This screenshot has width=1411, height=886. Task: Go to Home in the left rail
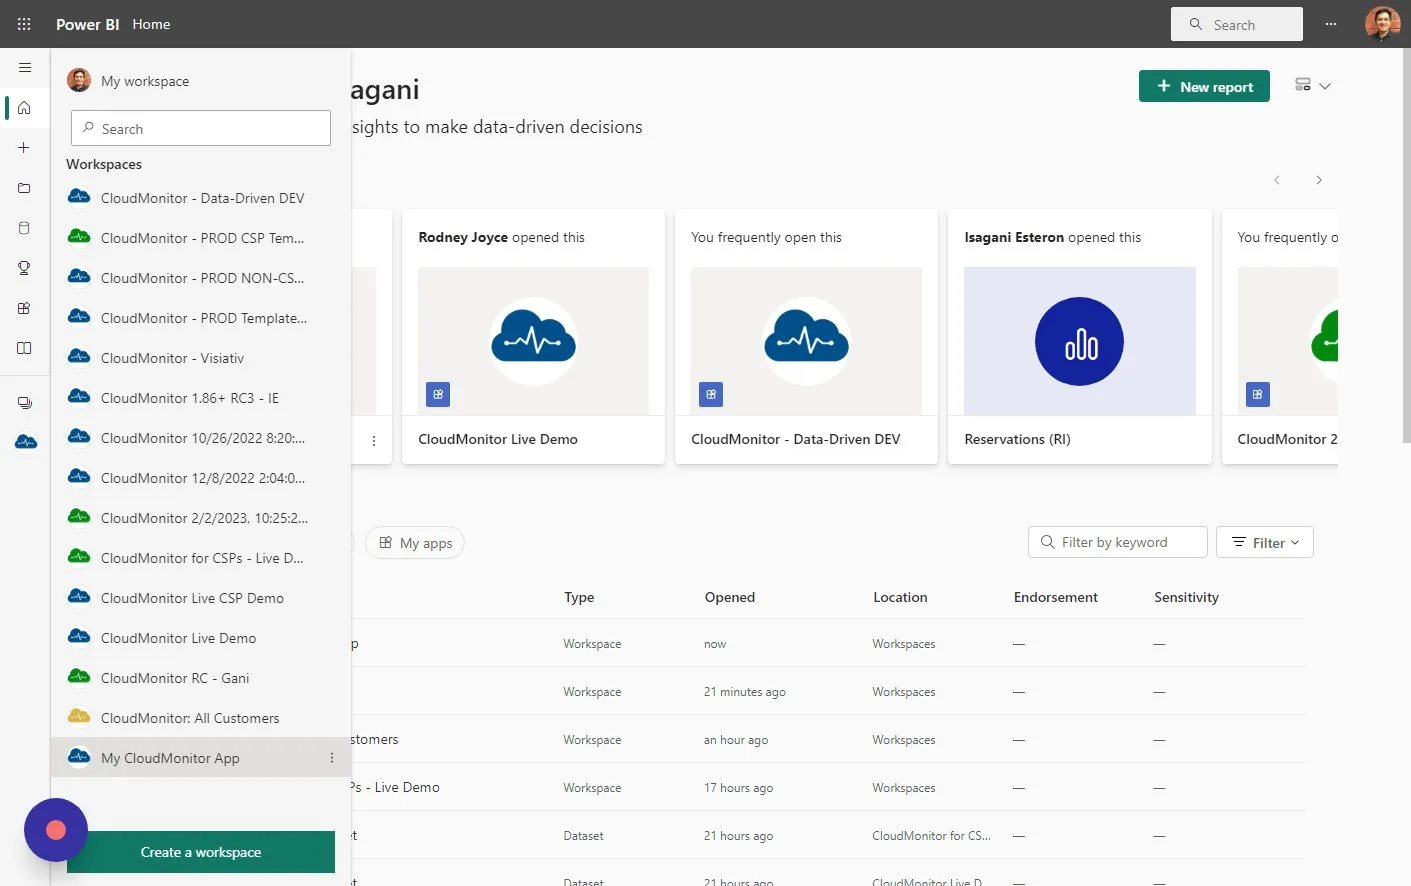25,108
